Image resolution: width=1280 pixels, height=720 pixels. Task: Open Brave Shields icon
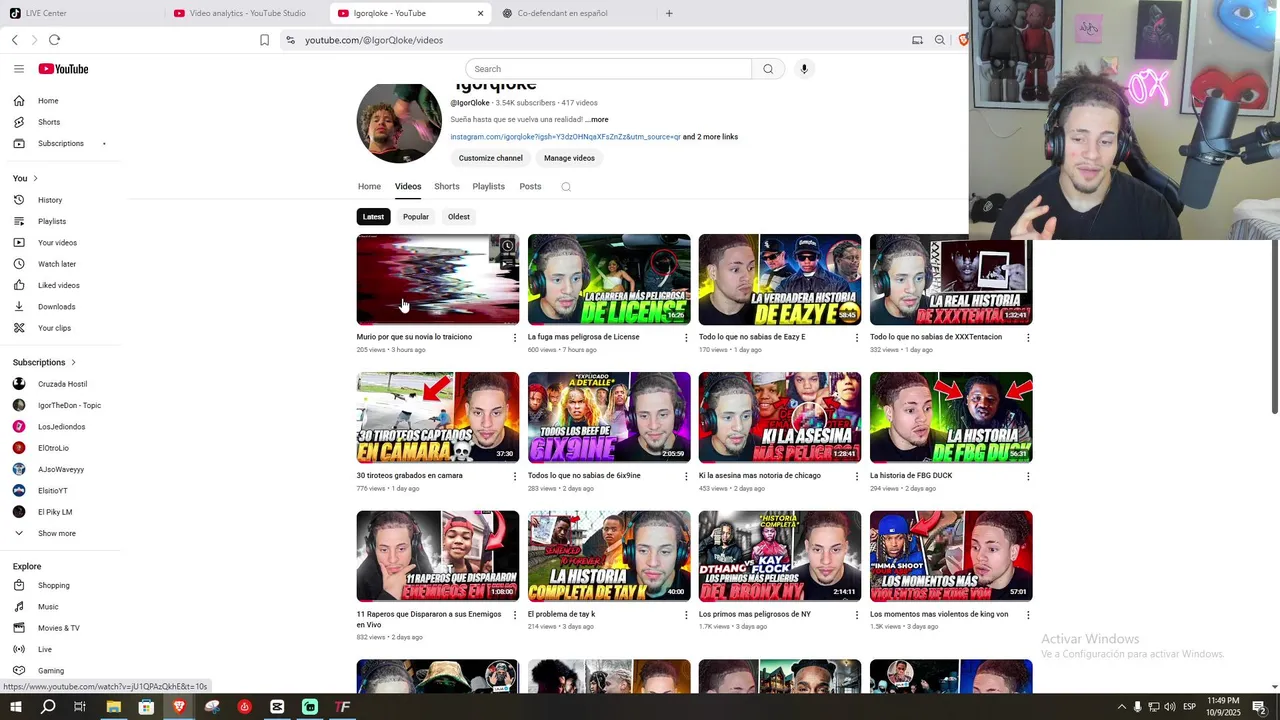click(963, 40)
